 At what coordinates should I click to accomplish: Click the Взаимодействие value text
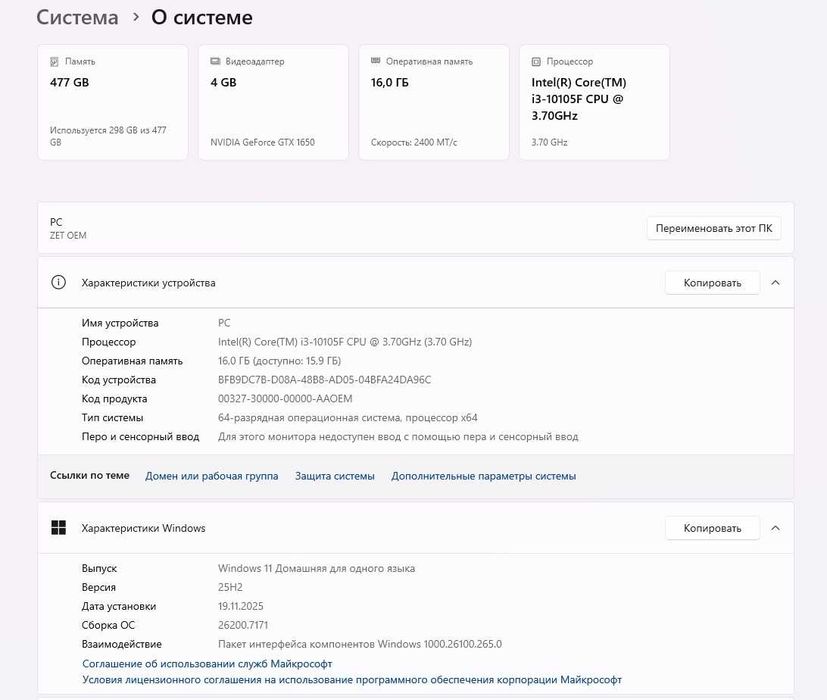[360, 644]
